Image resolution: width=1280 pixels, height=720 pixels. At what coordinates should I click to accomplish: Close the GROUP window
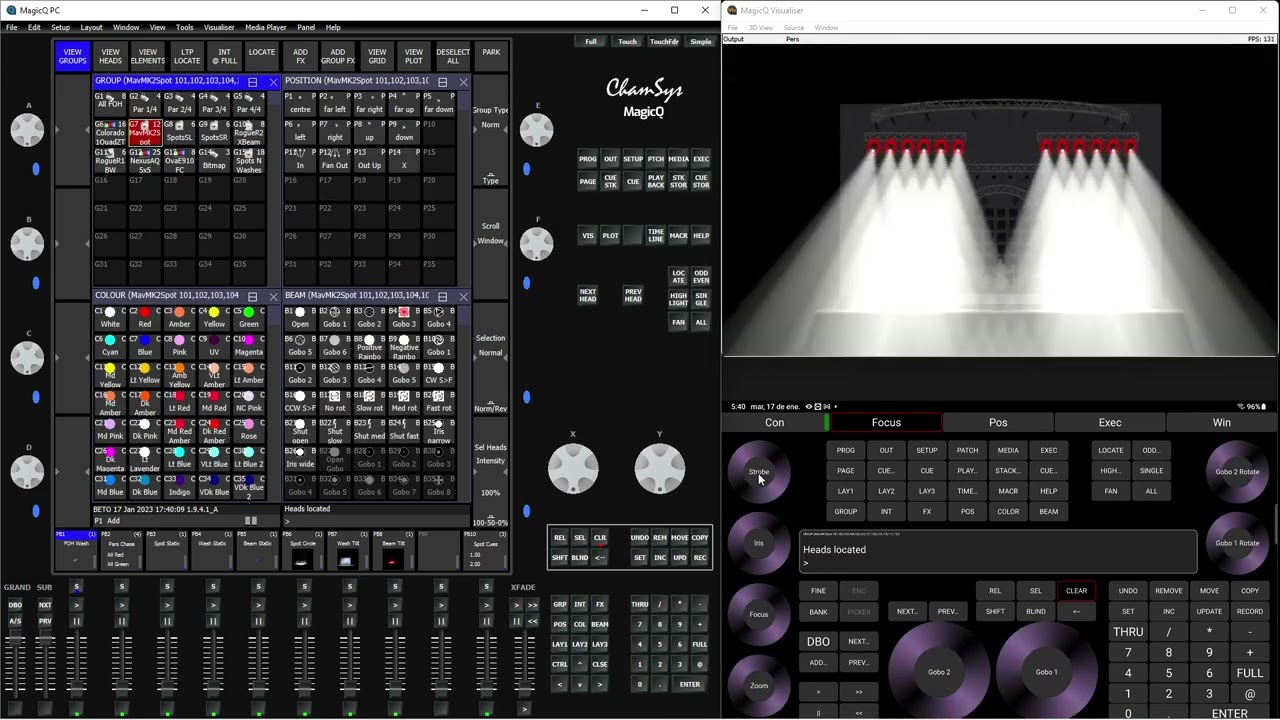(x=273, y=82)
